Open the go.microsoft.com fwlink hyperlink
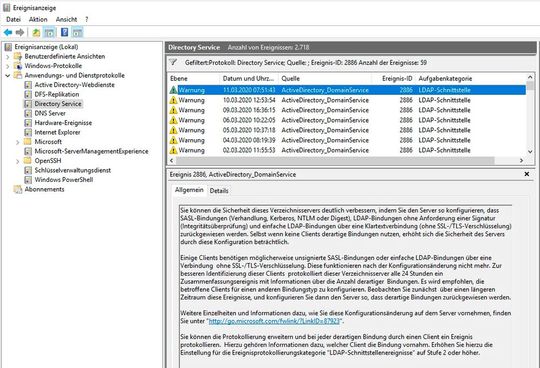This screenshot has height=368, width=540. (274, 321)
